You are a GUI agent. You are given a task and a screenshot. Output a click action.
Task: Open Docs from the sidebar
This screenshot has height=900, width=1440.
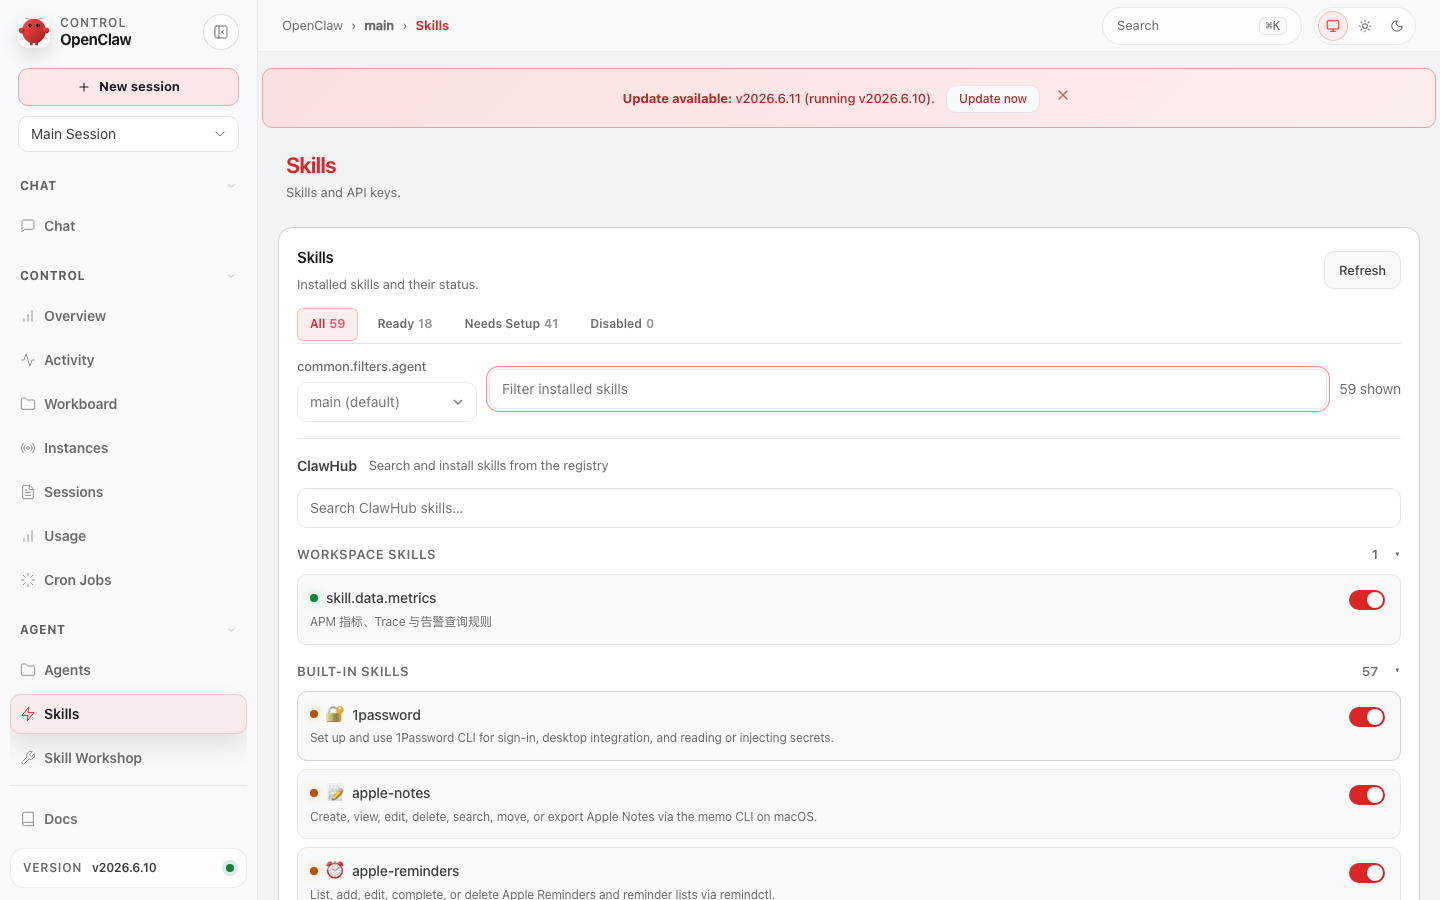[x=128, y=819]
